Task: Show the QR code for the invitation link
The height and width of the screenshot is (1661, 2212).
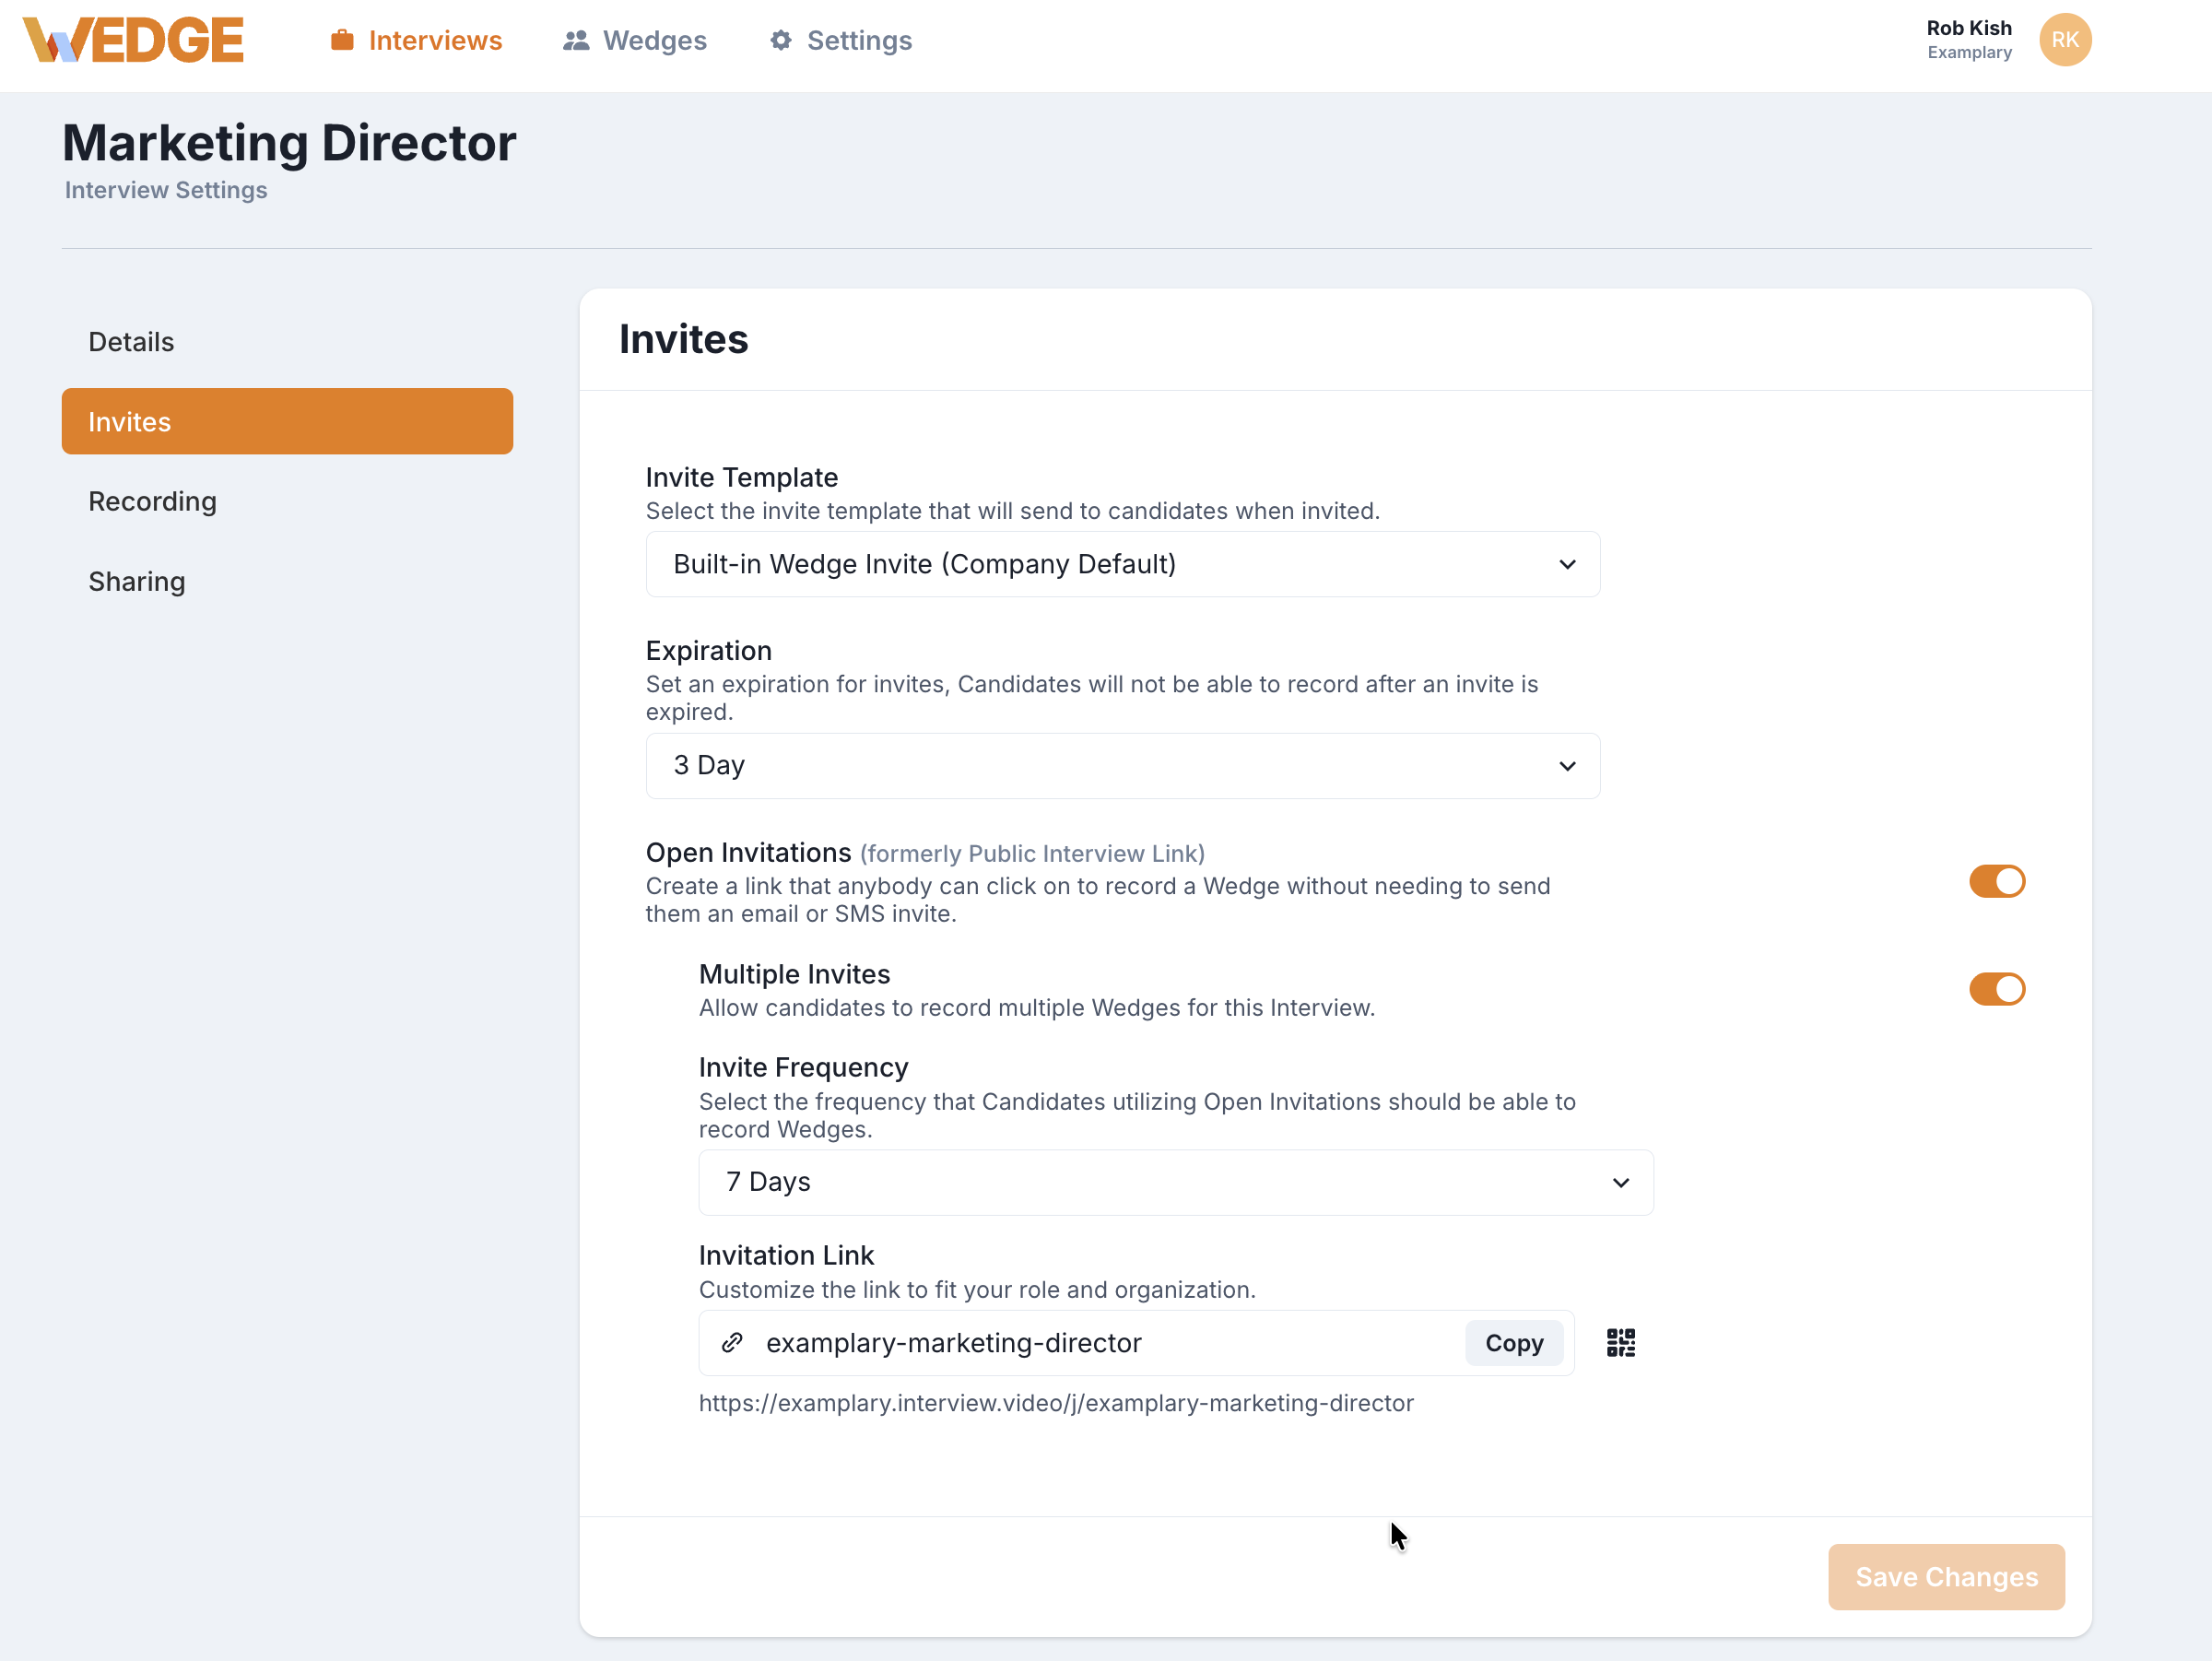Action: [x=1620, y=1343]
